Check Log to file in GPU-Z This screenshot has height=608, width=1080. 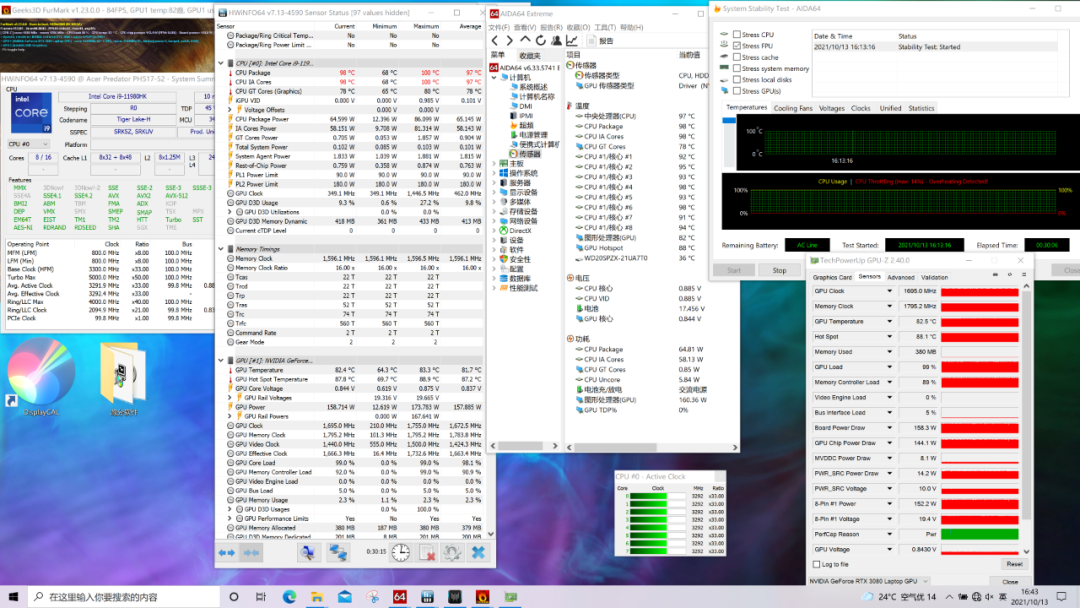(x=817, y=565)
